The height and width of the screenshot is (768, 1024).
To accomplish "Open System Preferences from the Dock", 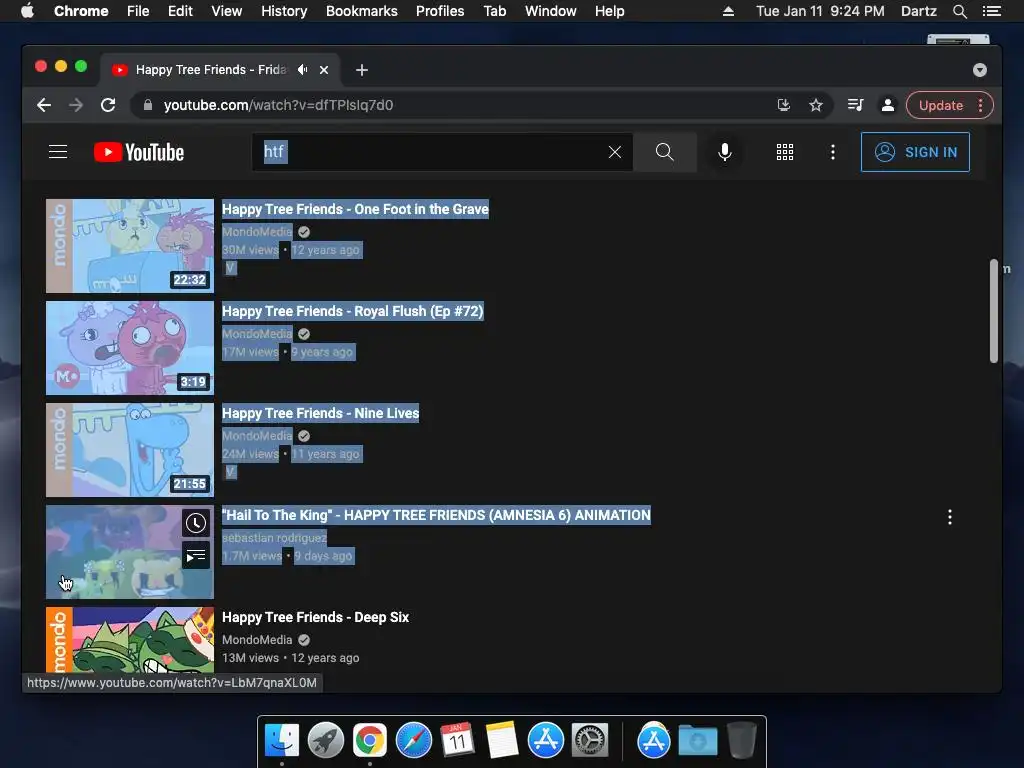I will click(590, 741).
